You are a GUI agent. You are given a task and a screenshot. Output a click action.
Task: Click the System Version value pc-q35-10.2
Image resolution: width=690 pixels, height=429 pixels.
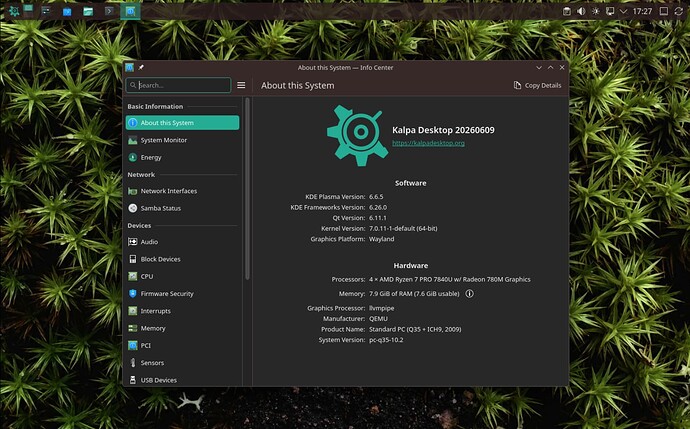point(386,340)
